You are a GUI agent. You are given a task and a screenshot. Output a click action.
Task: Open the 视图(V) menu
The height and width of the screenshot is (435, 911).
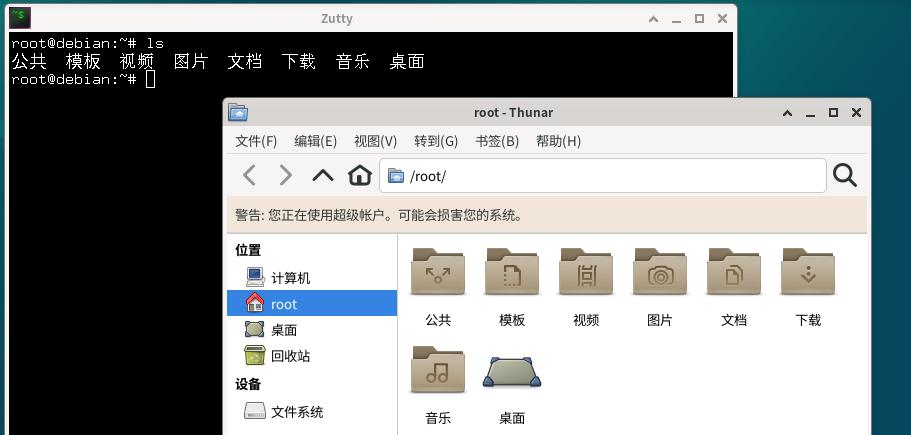tap(375, 141)
